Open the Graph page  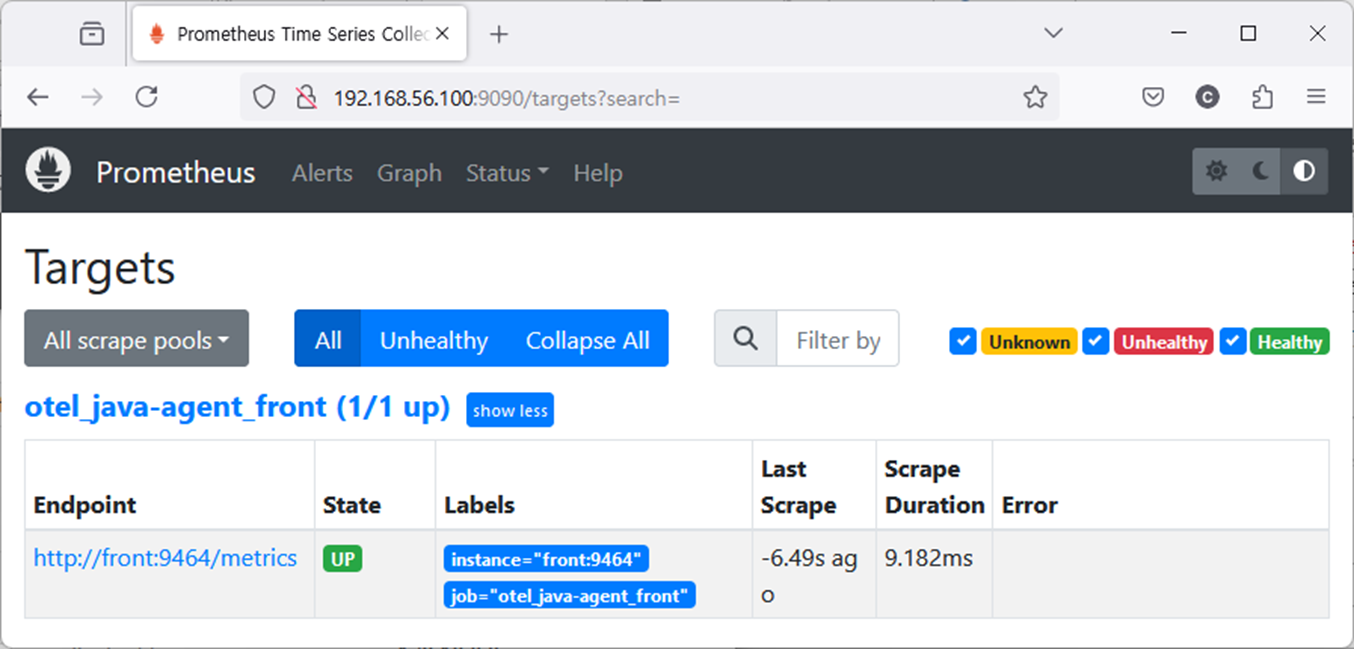pos(409,173)
